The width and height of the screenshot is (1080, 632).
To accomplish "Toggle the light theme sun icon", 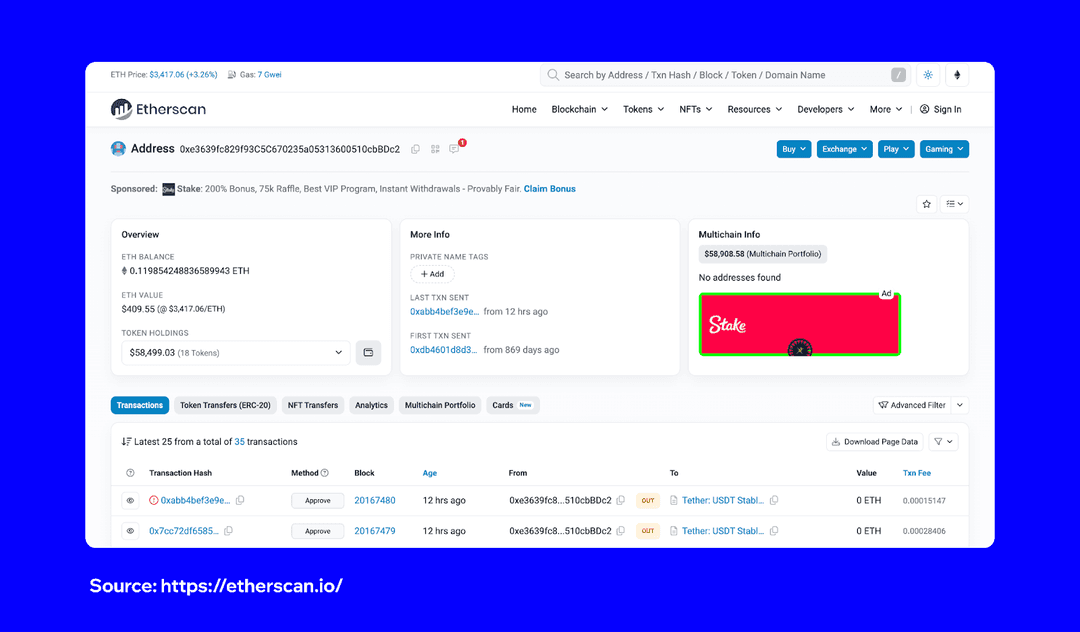I will (x=928, y=75).
